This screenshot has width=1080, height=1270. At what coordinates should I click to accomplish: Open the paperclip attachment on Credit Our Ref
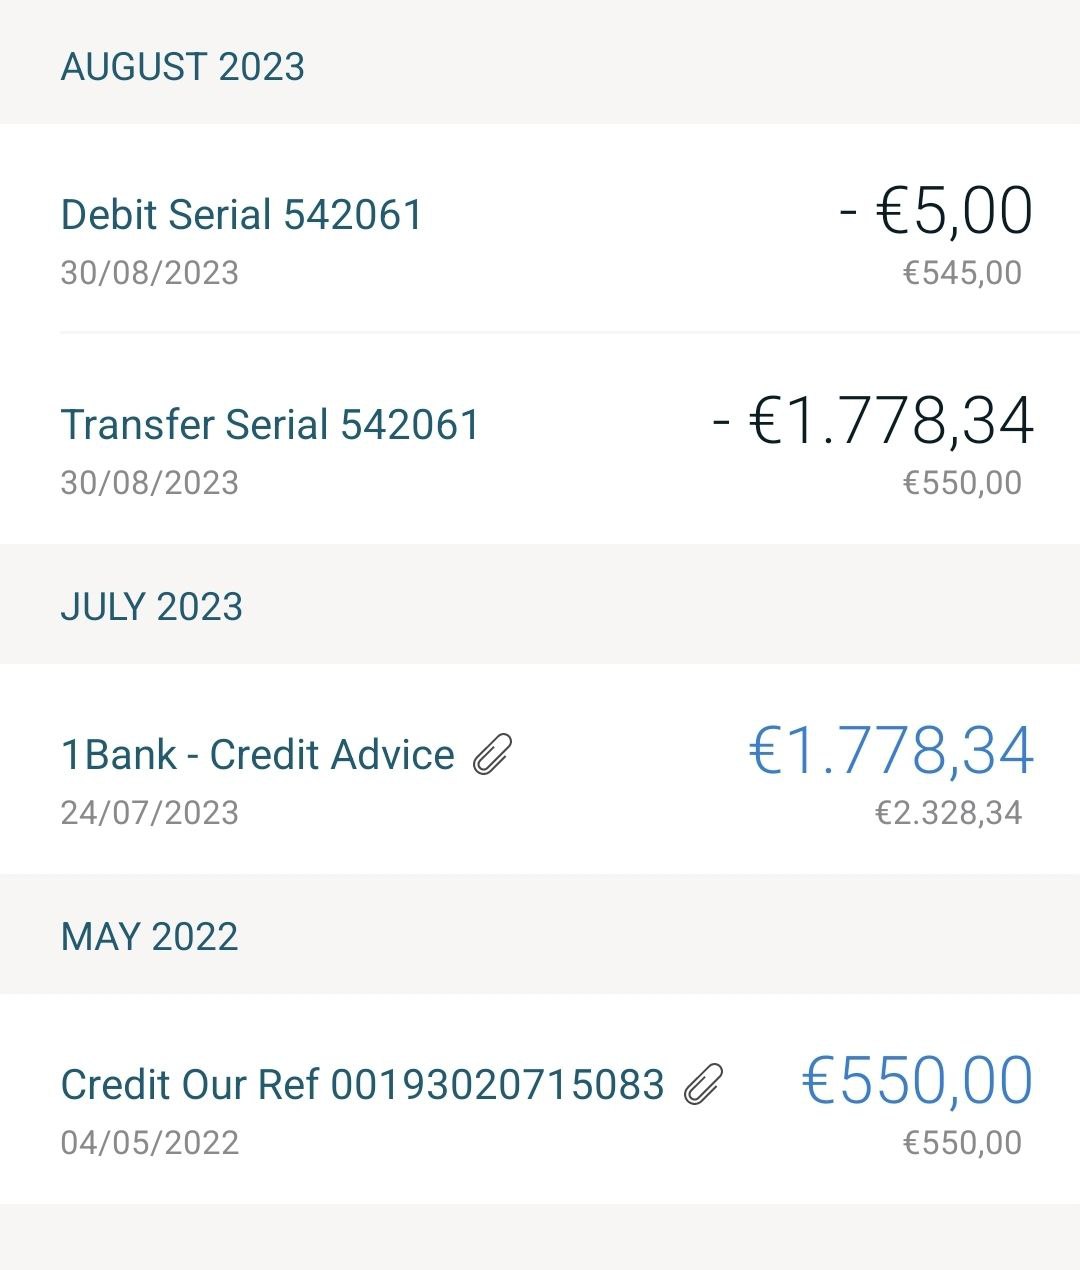(x=704, y=1085)
